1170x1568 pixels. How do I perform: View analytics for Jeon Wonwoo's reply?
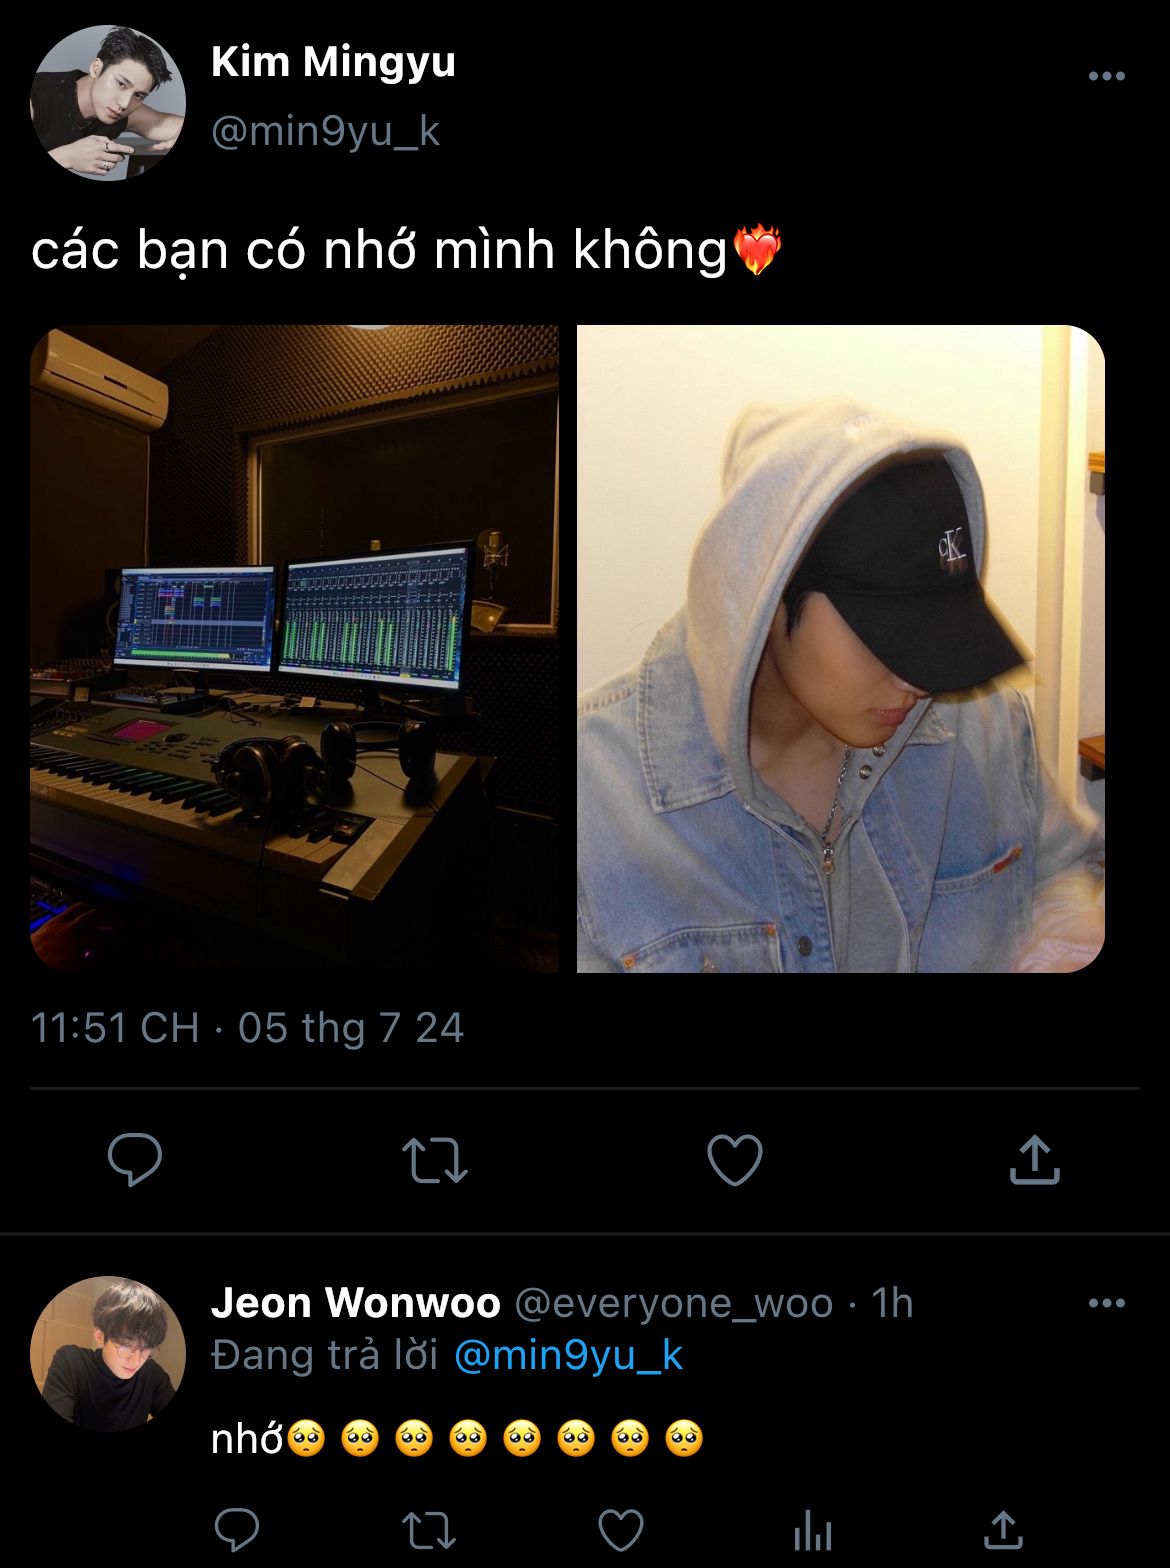pos(813,1531)
